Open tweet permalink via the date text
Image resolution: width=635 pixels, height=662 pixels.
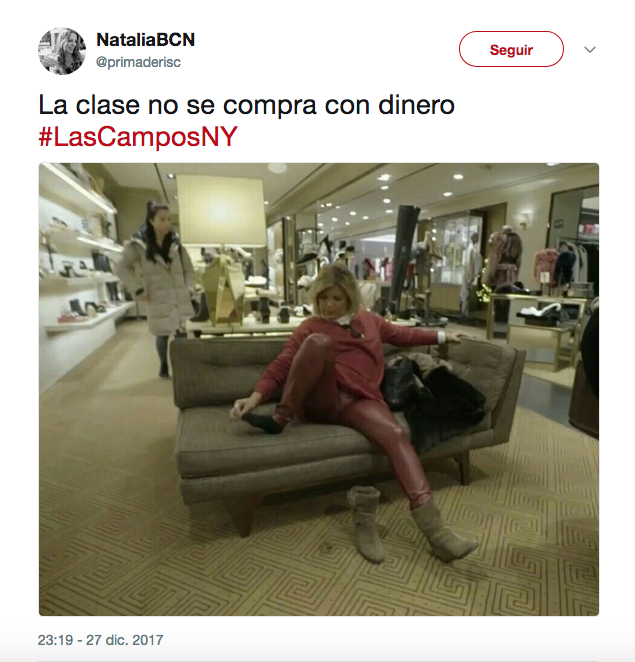[100, 640]
